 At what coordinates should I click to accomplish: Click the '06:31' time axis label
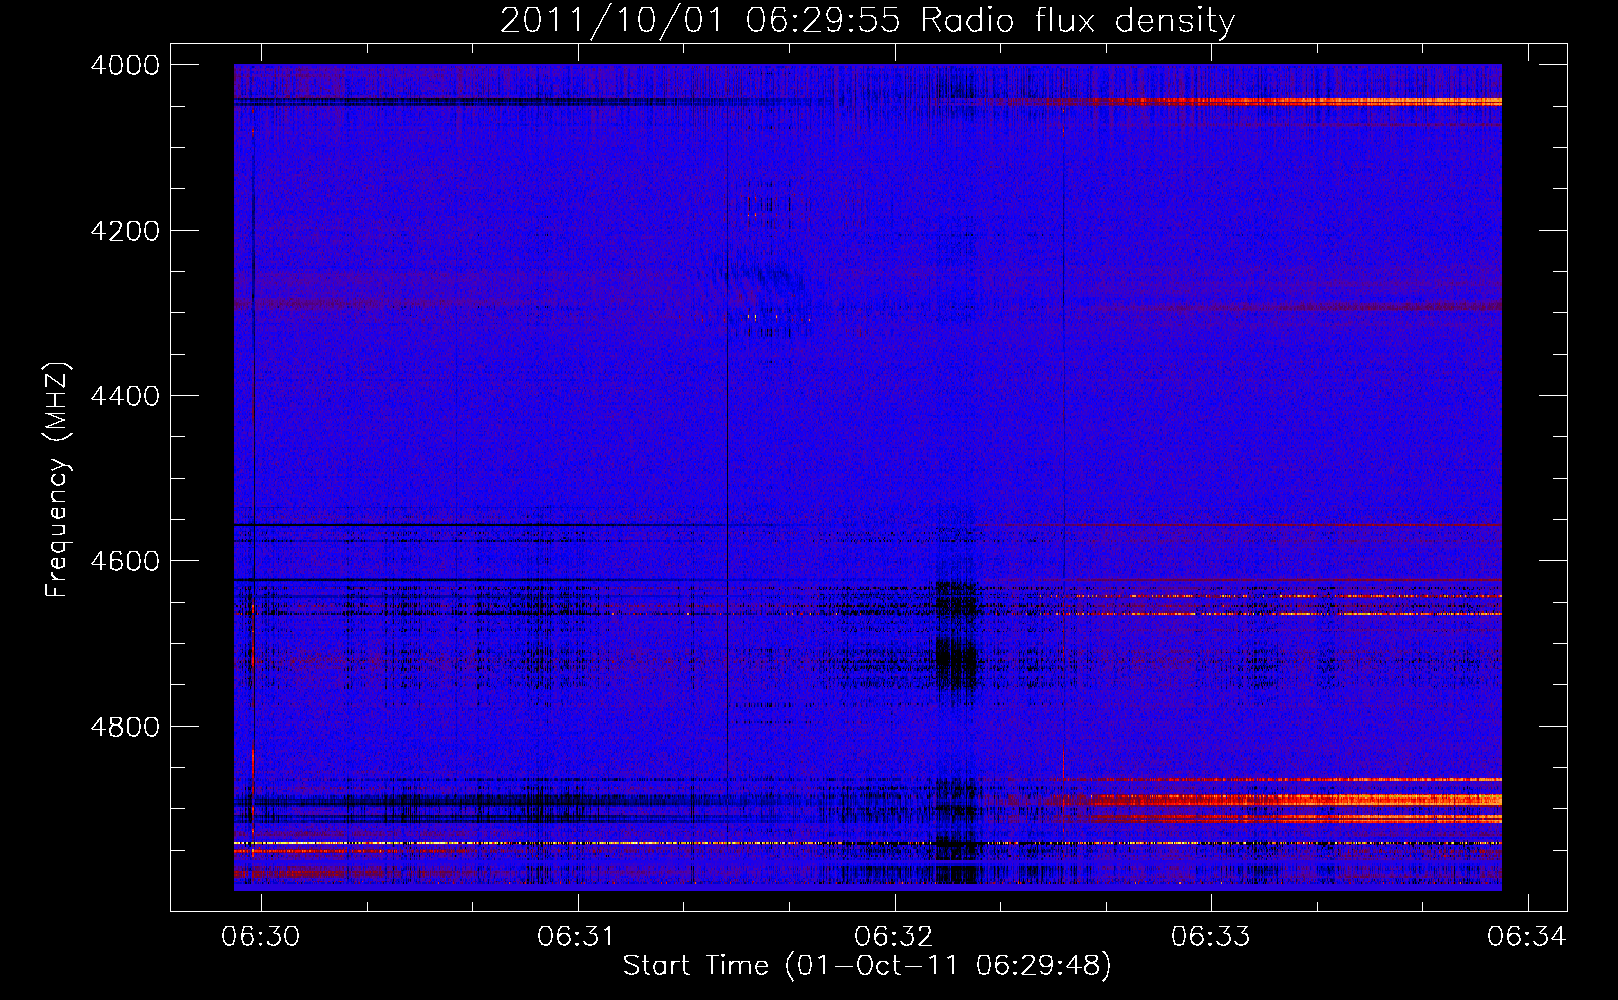[x=576, y=936]
